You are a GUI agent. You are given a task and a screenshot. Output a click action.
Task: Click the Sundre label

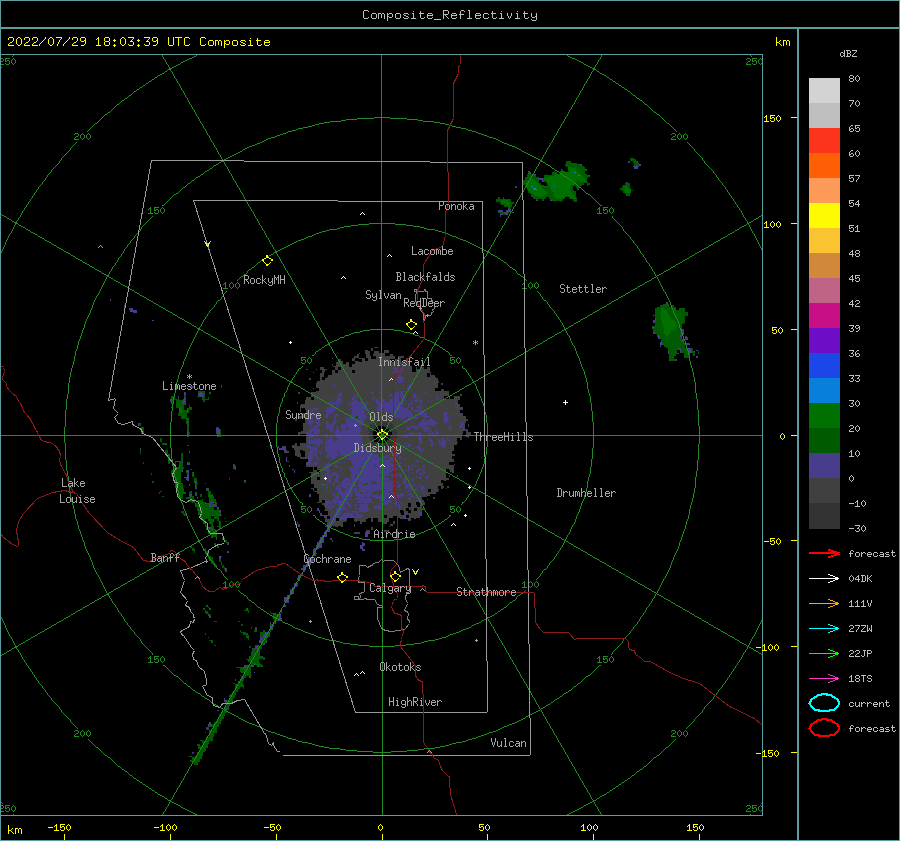point(303,414)
